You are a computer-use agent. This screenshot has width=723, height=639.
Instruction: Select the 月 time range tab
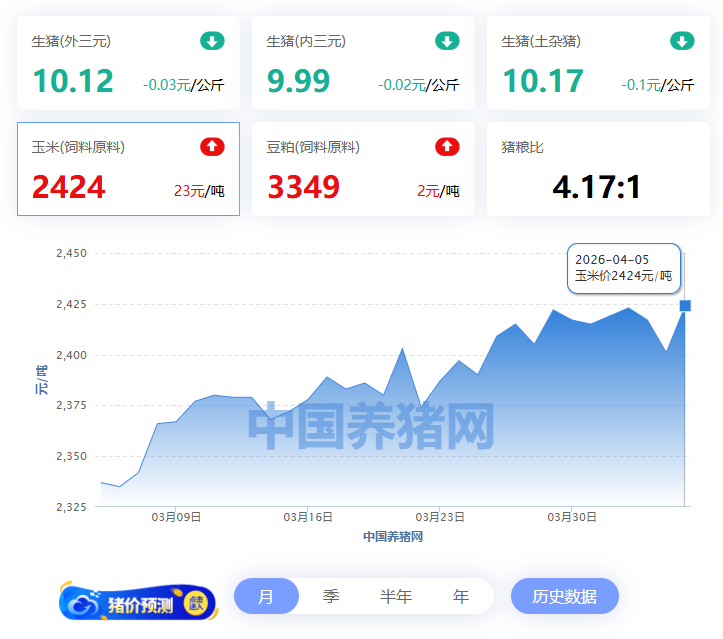(x=266, y=596)
